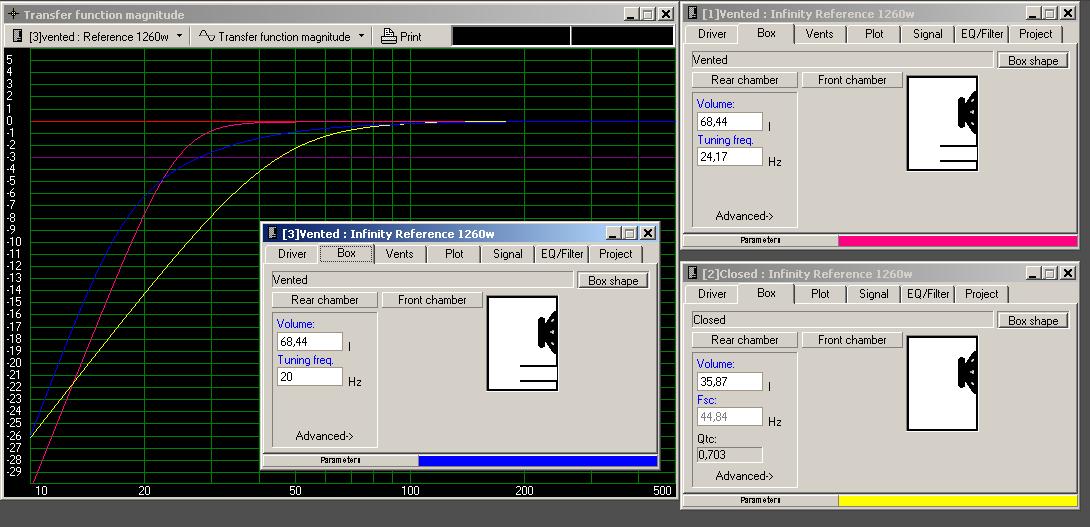The image size is (1090, 527).
Task: Click the yellow plot color bar of project 2
Action: coord(957,500)
